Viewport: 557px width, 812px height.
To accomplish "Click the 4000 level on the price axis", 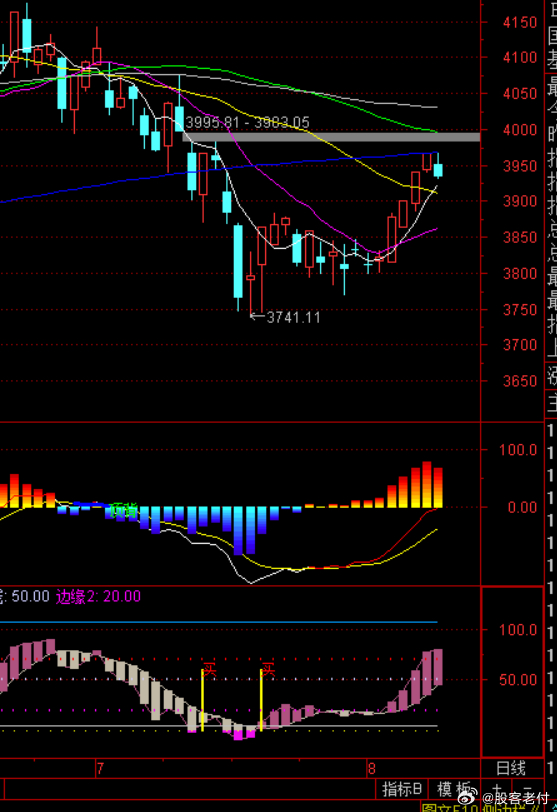I will click(x=520, y=129).
